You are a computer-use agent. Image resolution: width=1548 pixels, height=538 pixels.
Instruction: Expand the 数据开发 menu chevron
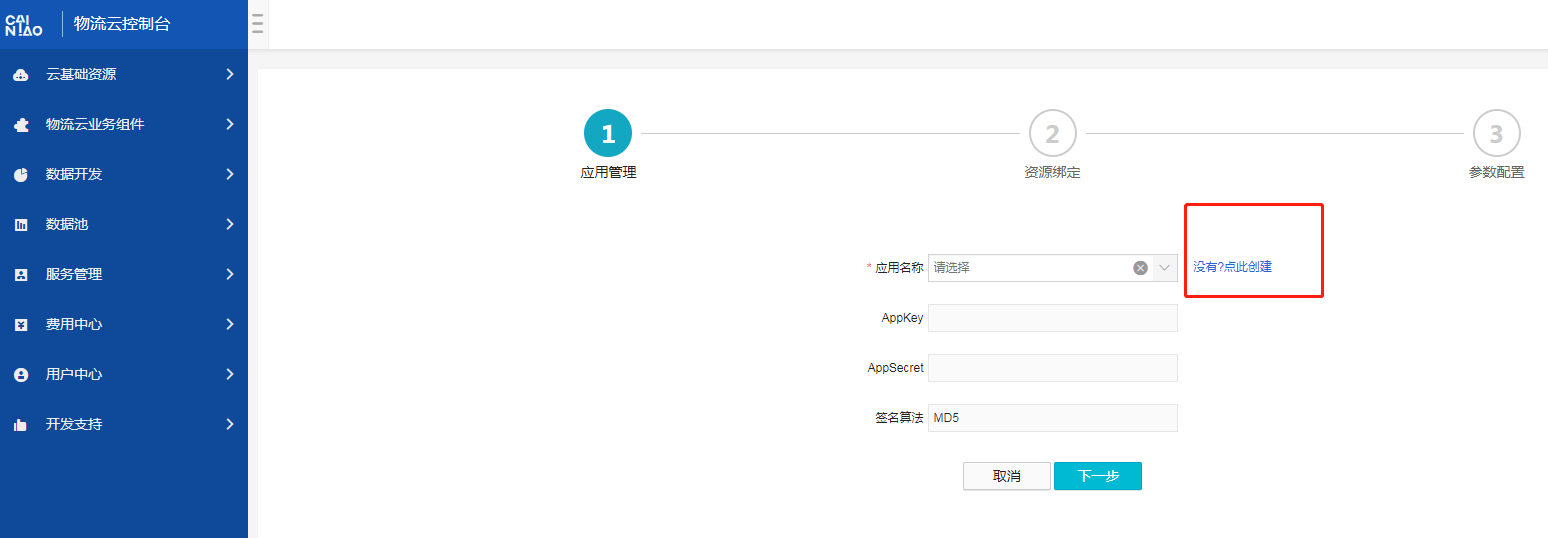(x=230, y=174)
